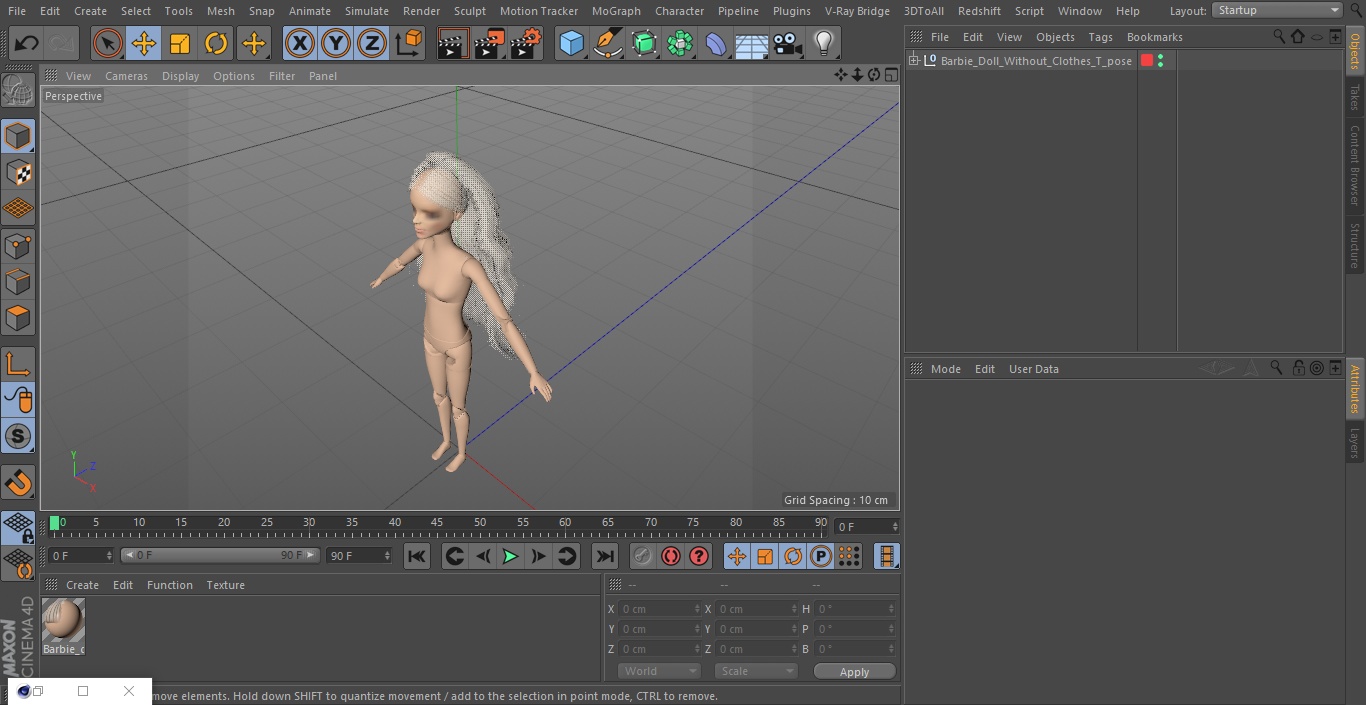Switch to Content Browser side tab

pos(1355,164)
